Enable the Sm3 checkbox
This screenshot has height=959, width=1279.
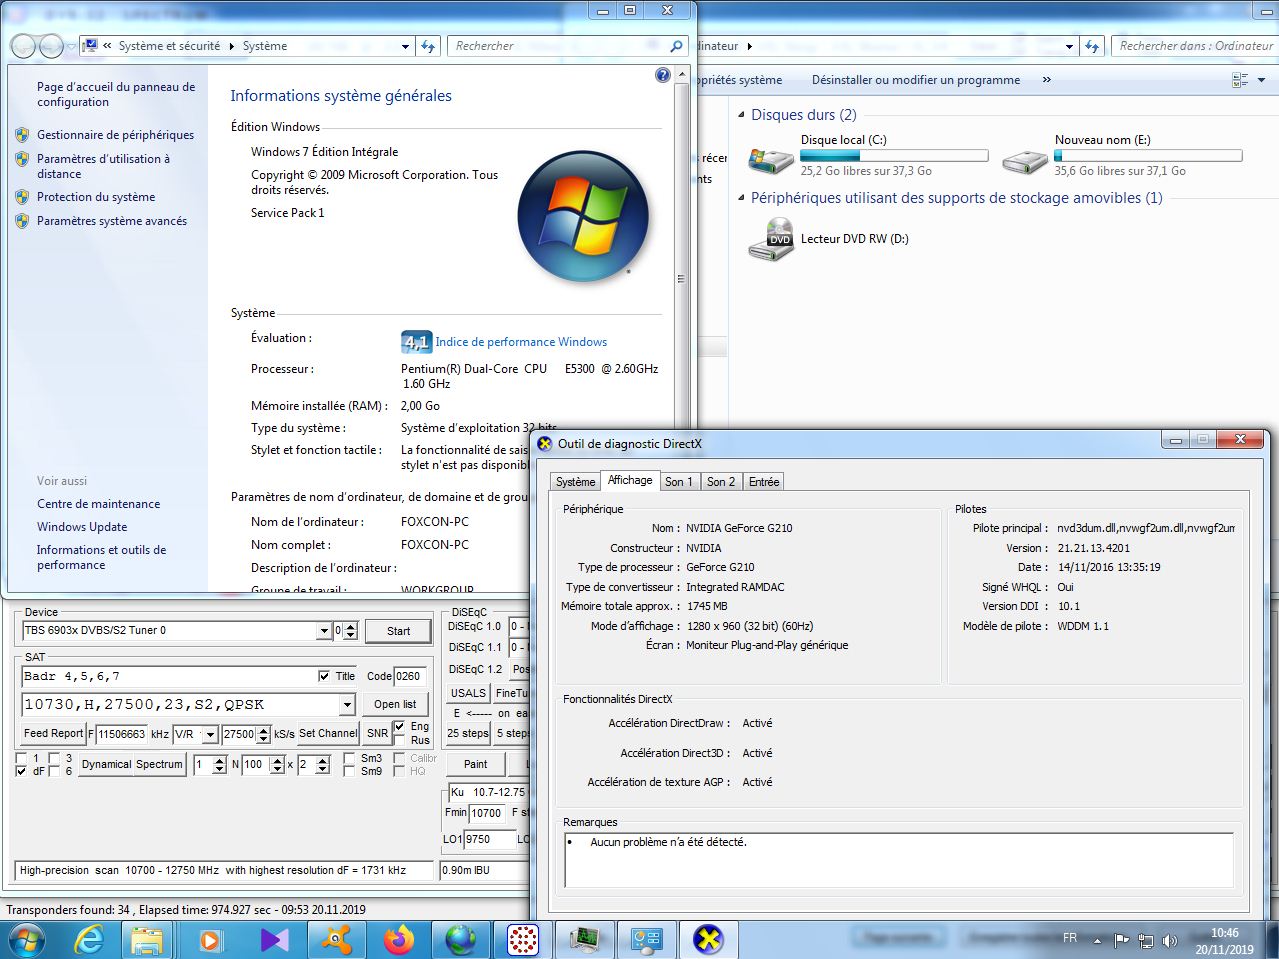click(349, 758)
